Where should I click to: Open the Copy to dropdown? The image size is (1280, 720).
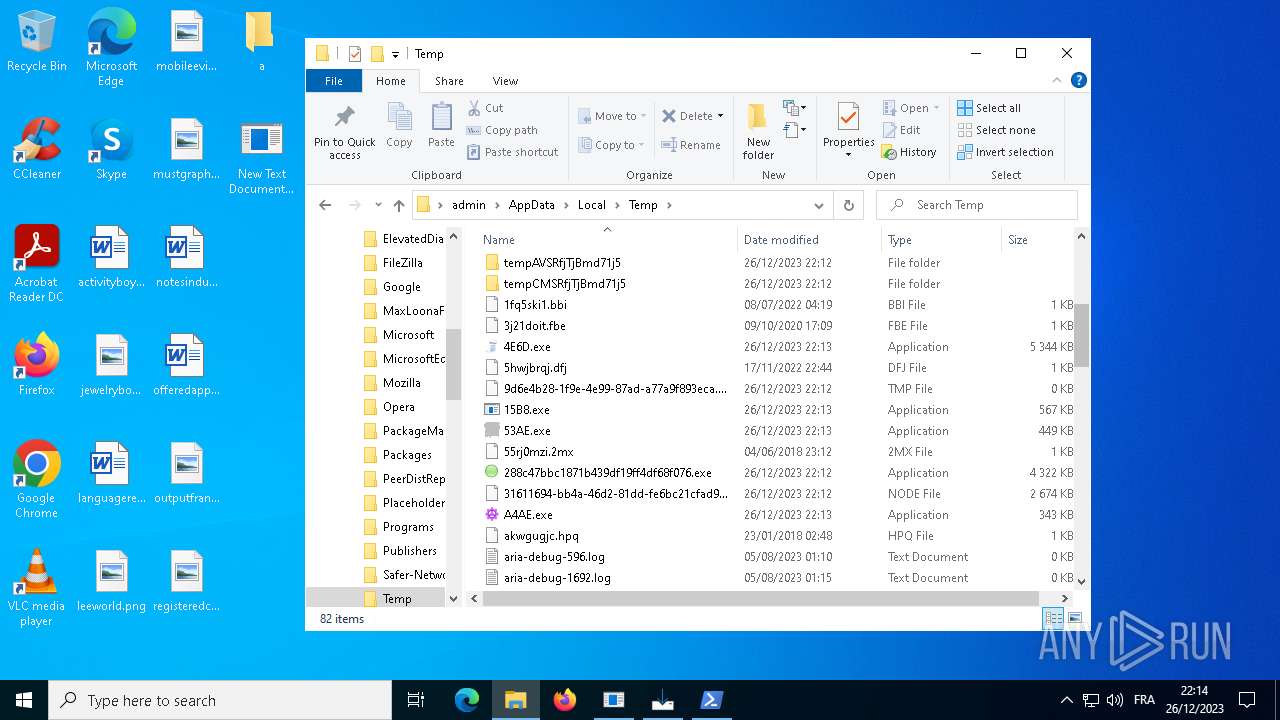point(611,145)
